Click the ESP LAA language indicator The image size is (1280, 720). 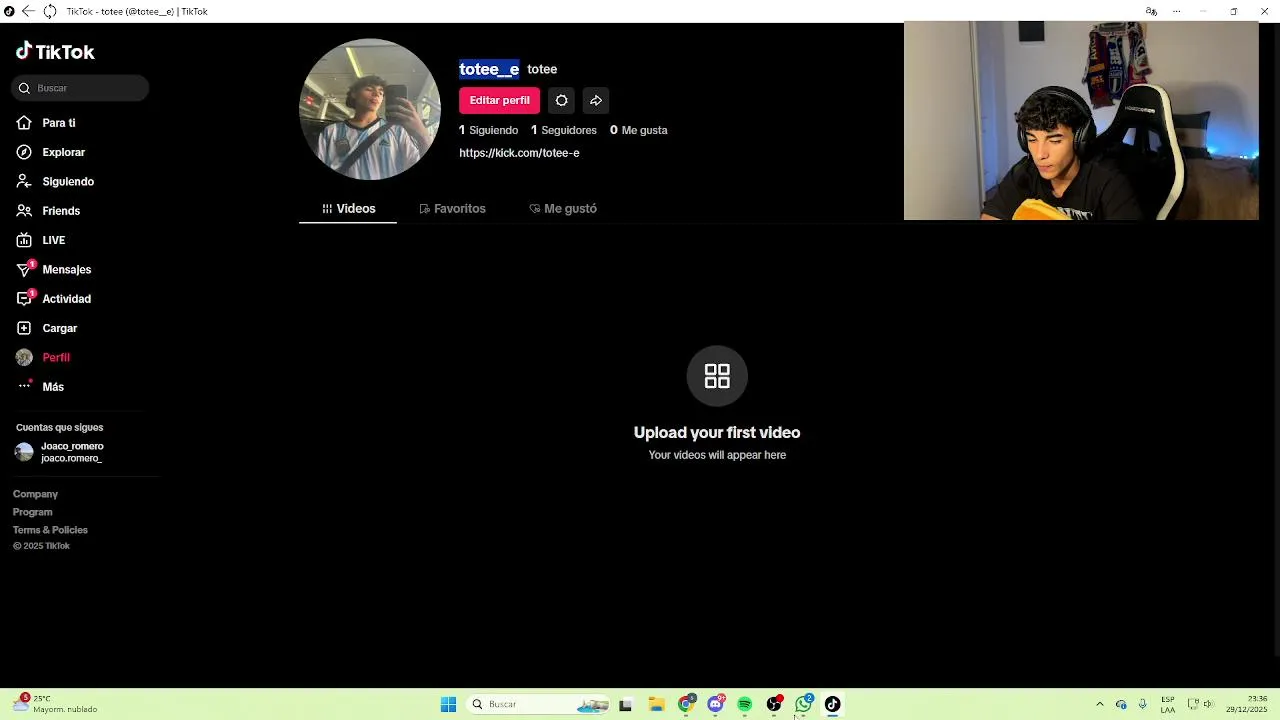click(x=1168, y=704)
